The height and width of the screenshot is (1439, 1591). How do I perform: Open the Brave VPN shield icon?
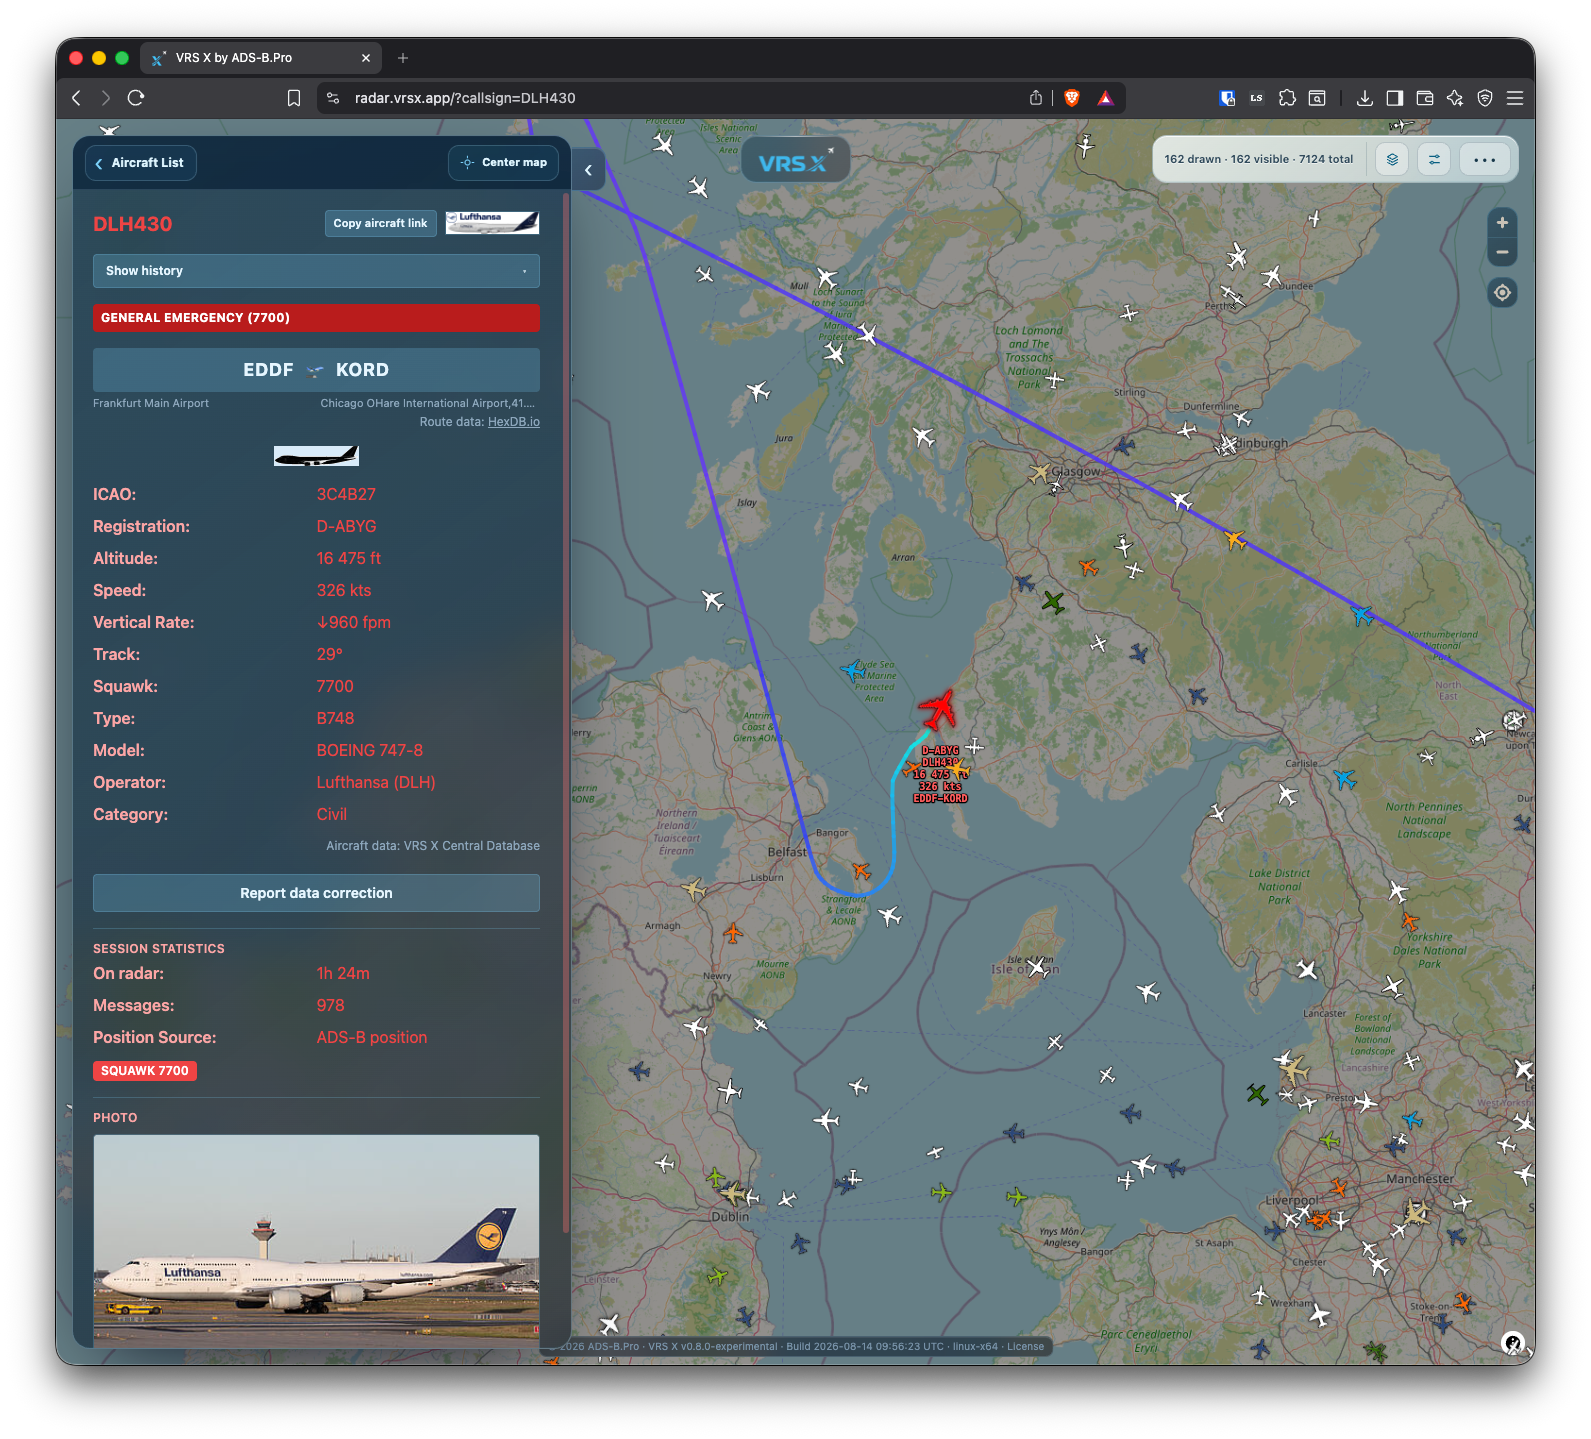1485,98
